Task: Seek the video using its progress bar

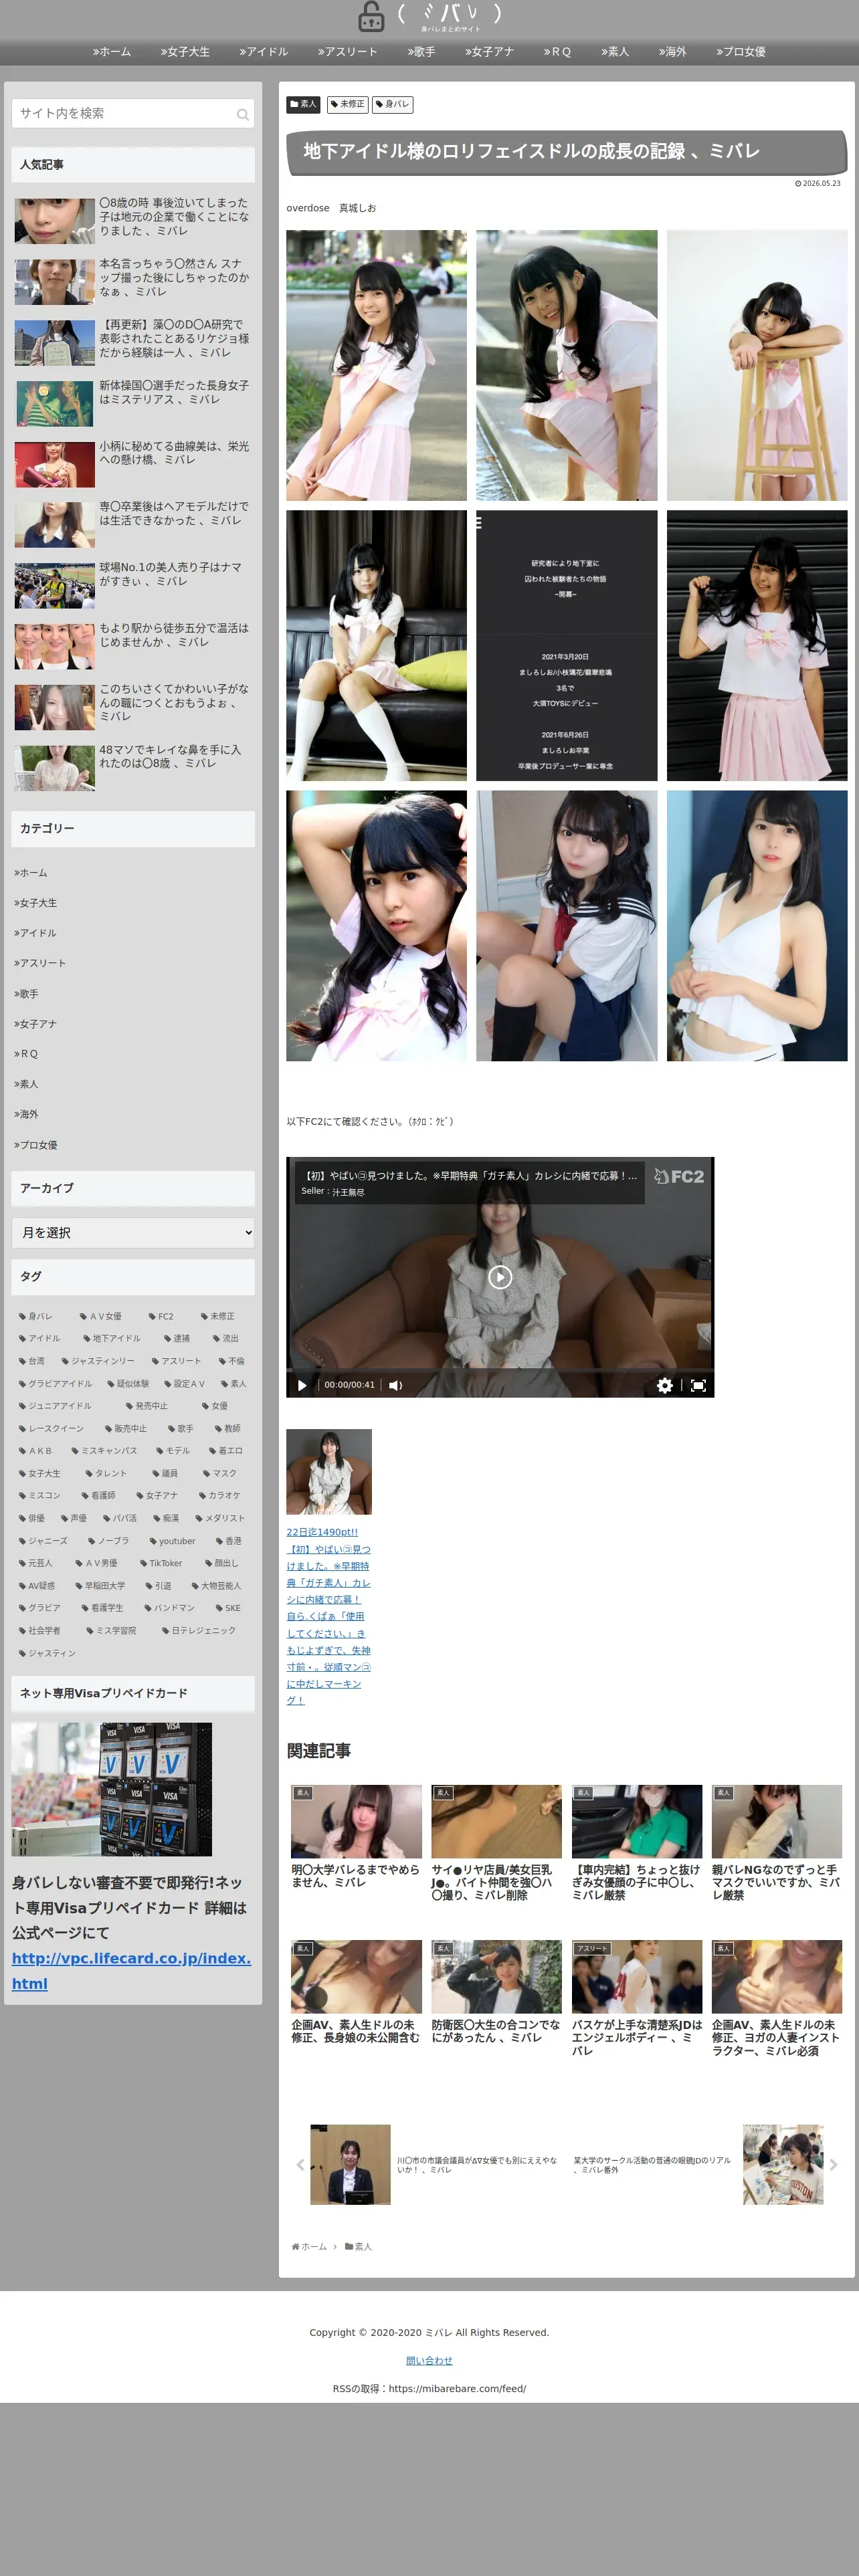Action: coord(500,1369)
